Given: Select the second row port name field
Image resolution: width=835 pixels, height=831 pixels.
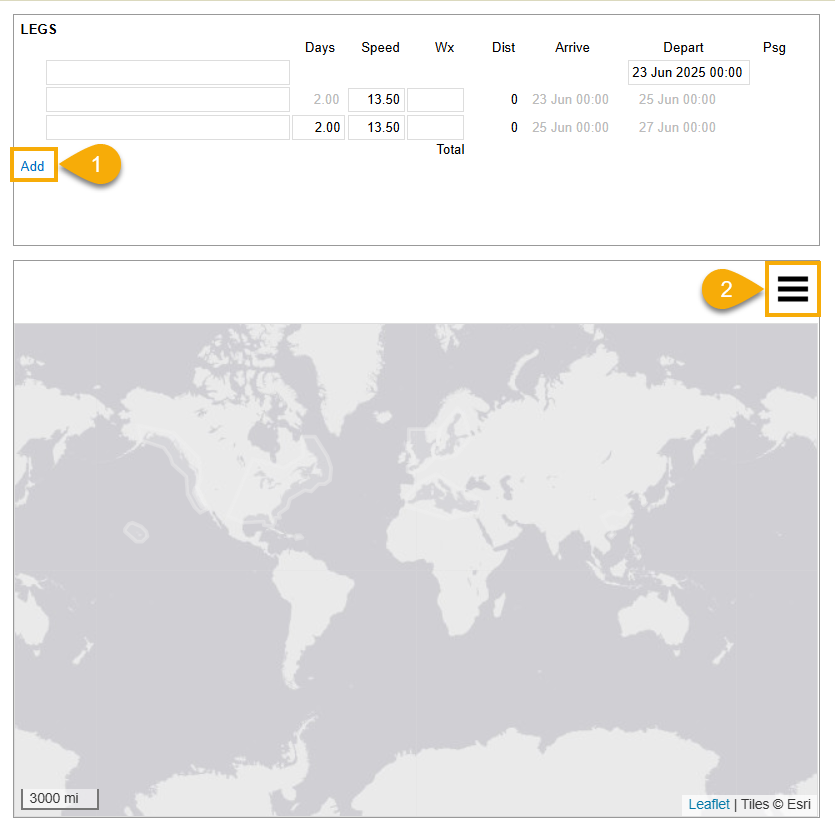Looking at the screenshot, I should click(168, 100).
